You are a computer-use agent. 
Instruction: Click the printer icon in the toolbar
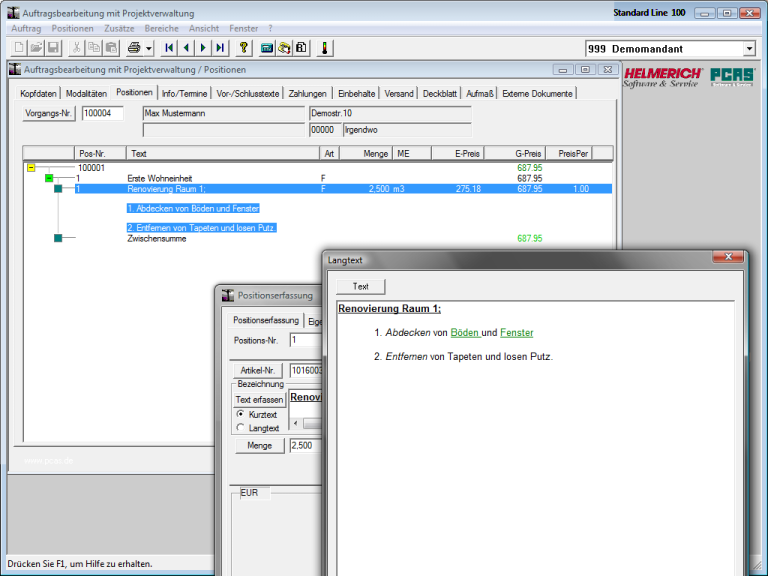134,48
